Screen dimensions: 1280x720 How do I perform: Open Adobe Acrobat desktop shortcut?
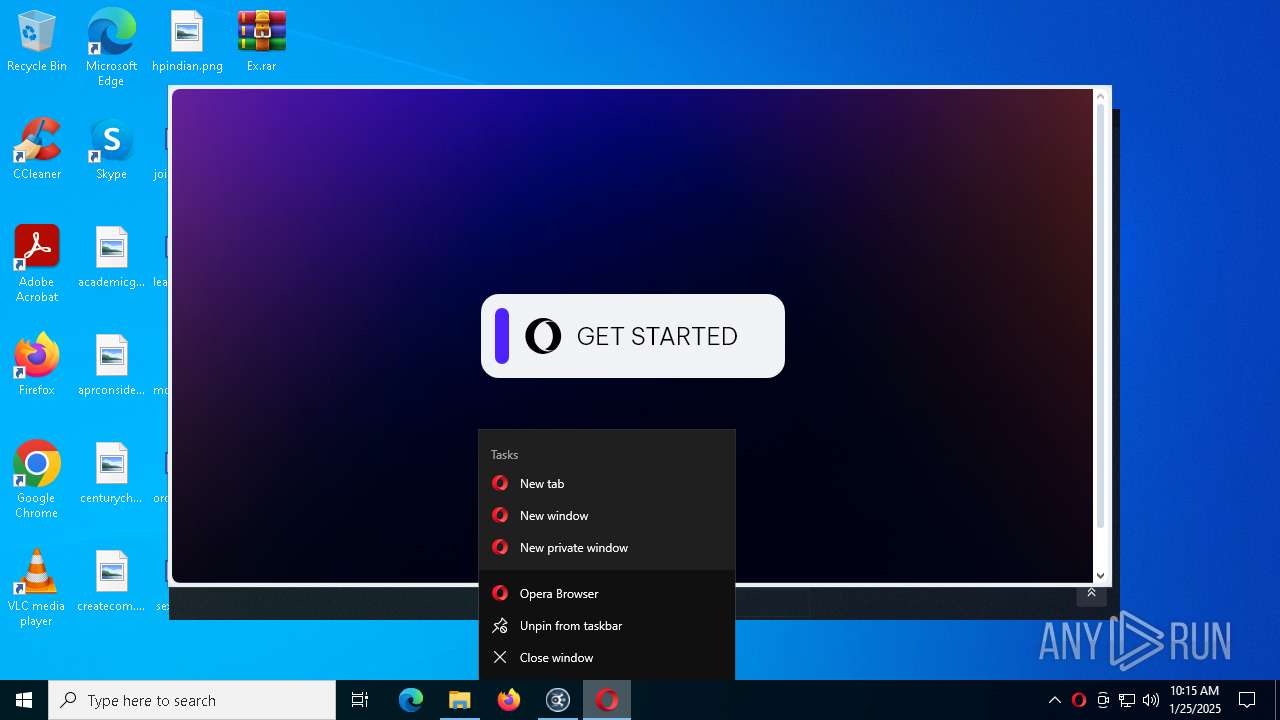[x=37, y=264]
